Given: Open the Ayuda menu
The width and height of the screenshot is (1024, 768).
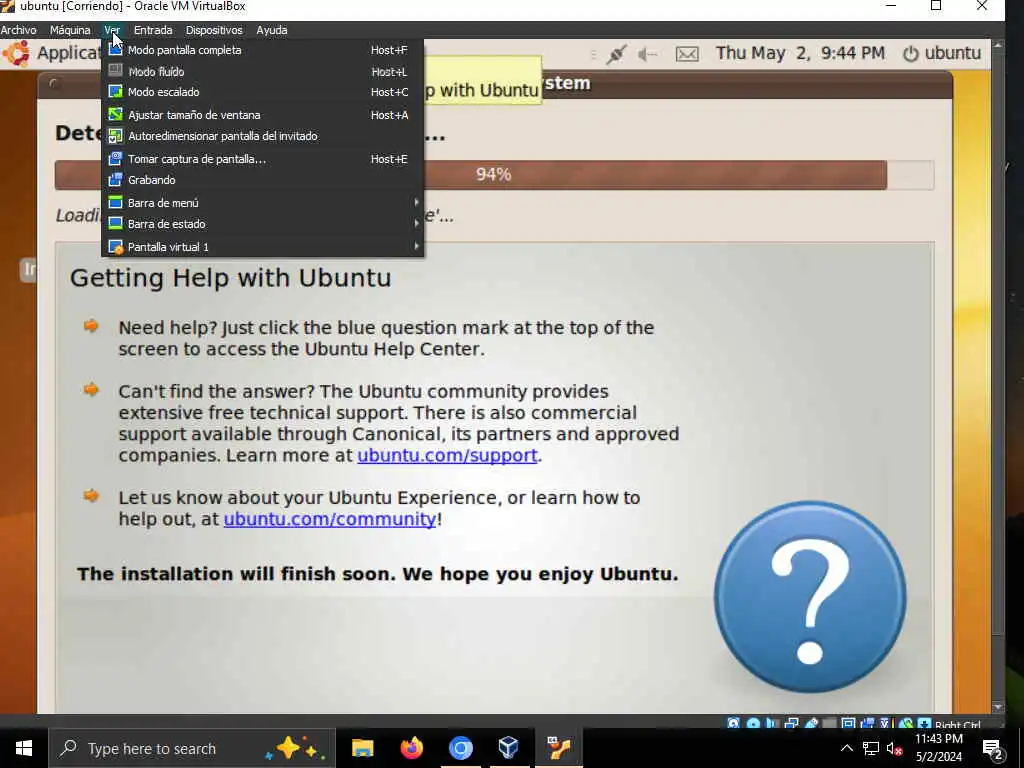Looking at the screenshot, I should pos(272,30).
